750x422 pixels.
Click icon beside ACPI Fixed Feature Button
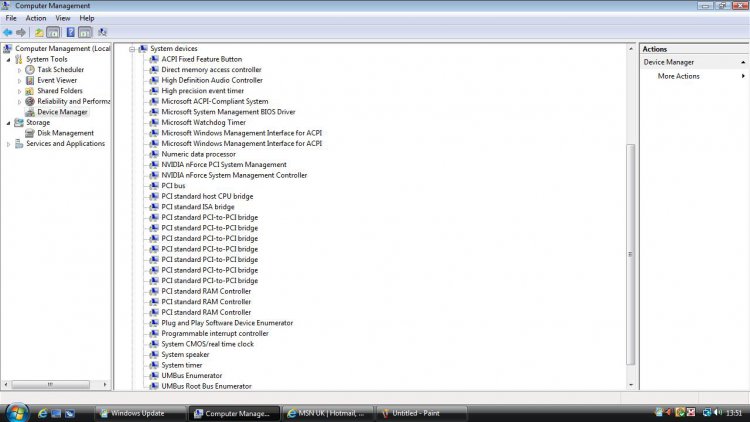point(154,59)
